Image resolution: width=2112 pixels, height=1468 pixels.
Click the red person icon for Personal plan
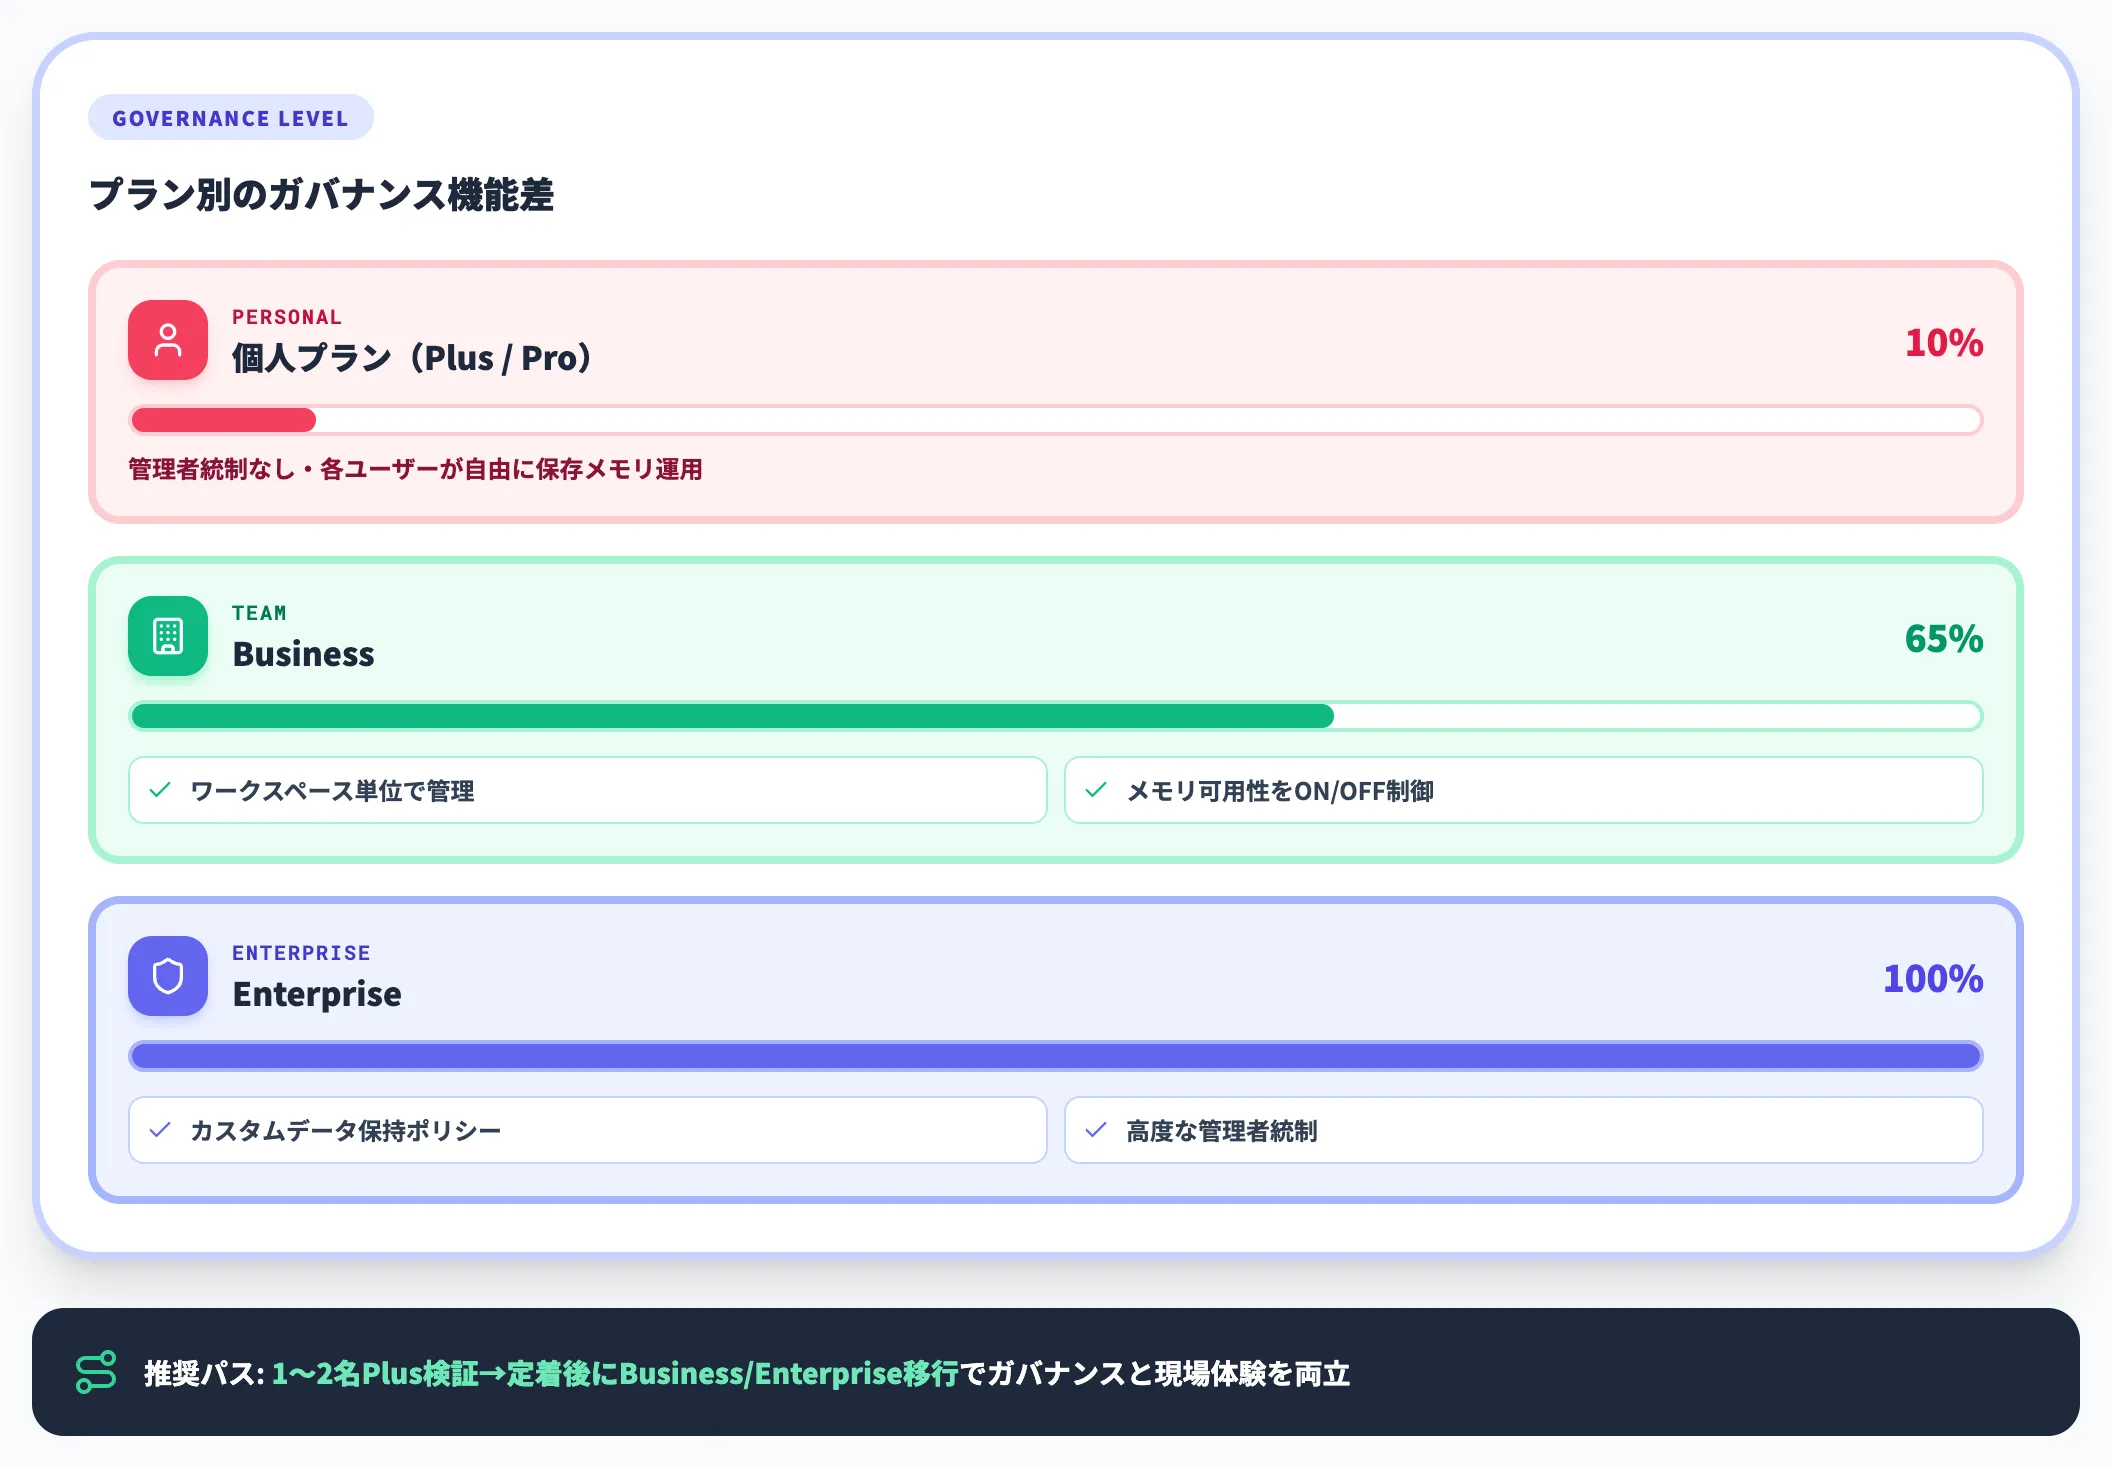pyautogui.click(x=168, y=340)
